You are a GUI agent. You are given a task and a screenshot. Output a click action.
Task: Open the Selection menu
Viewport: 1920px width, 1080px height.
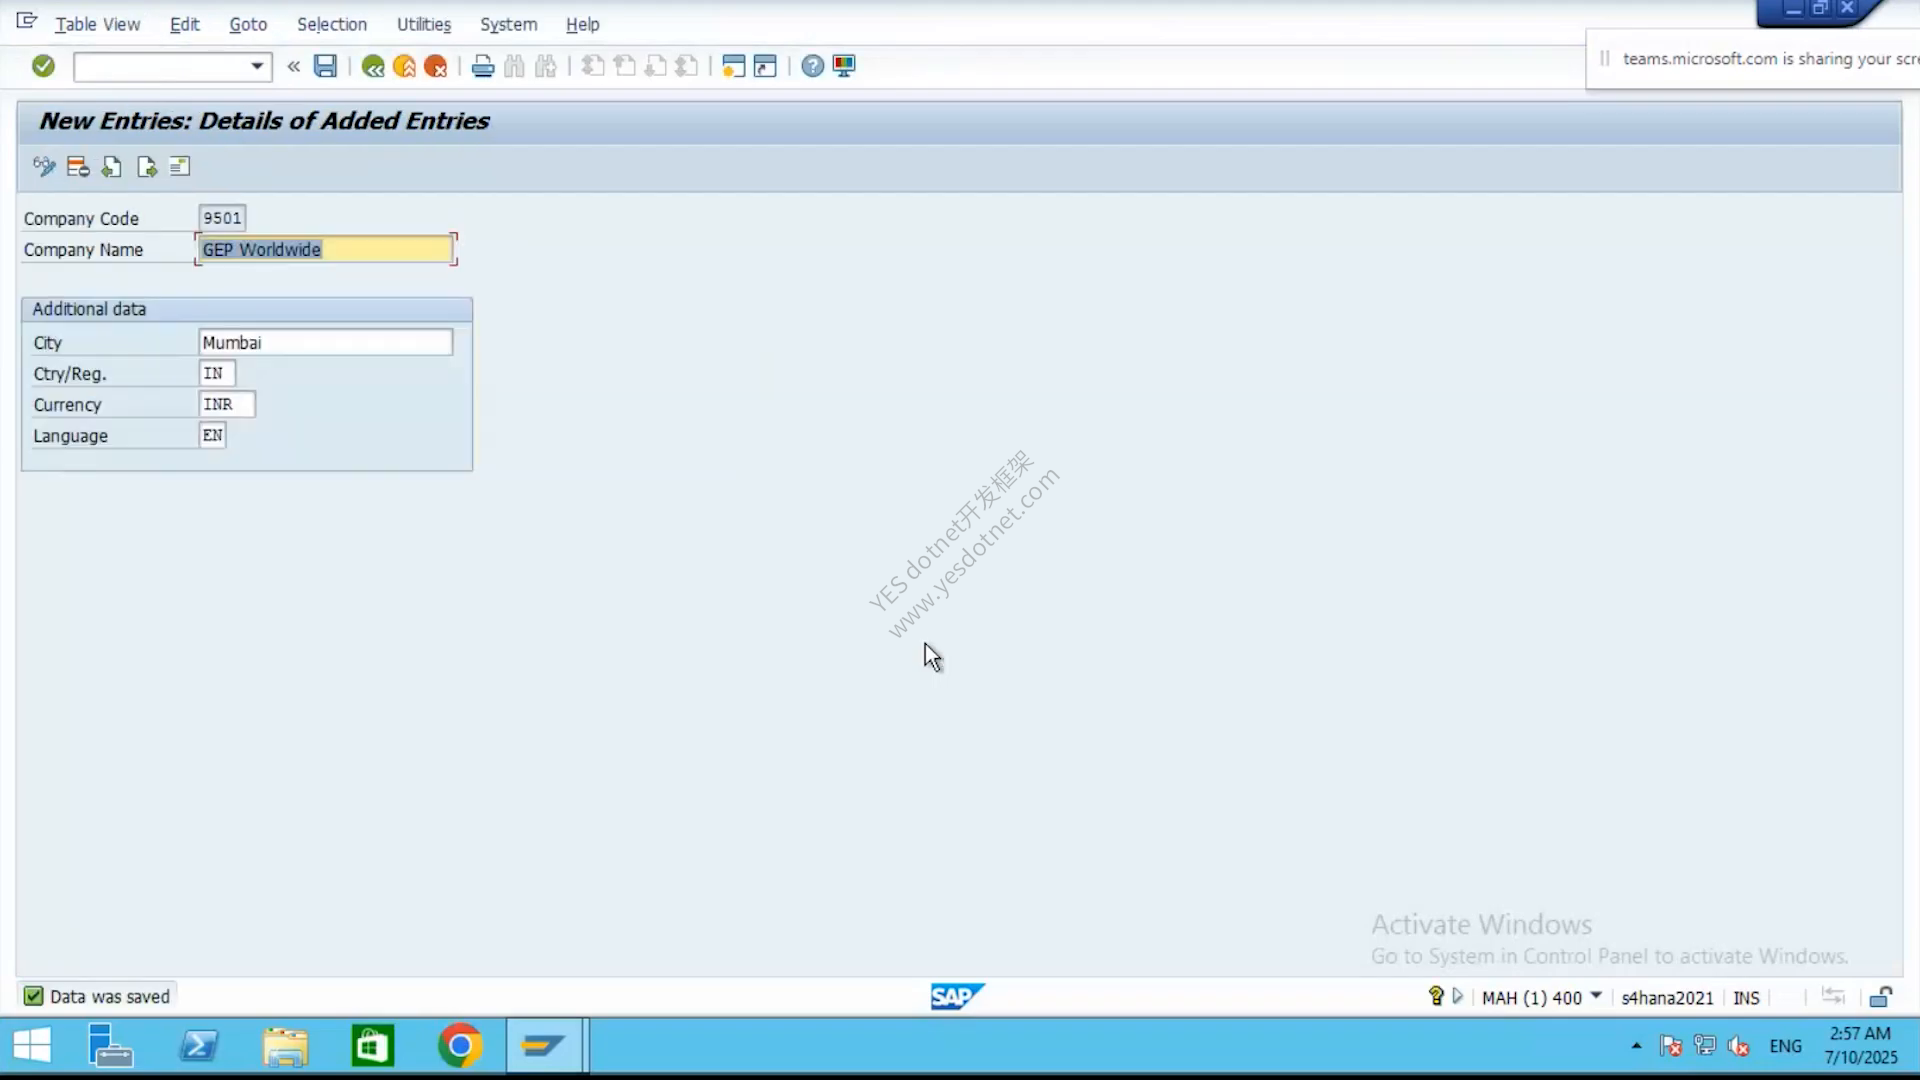332,24
